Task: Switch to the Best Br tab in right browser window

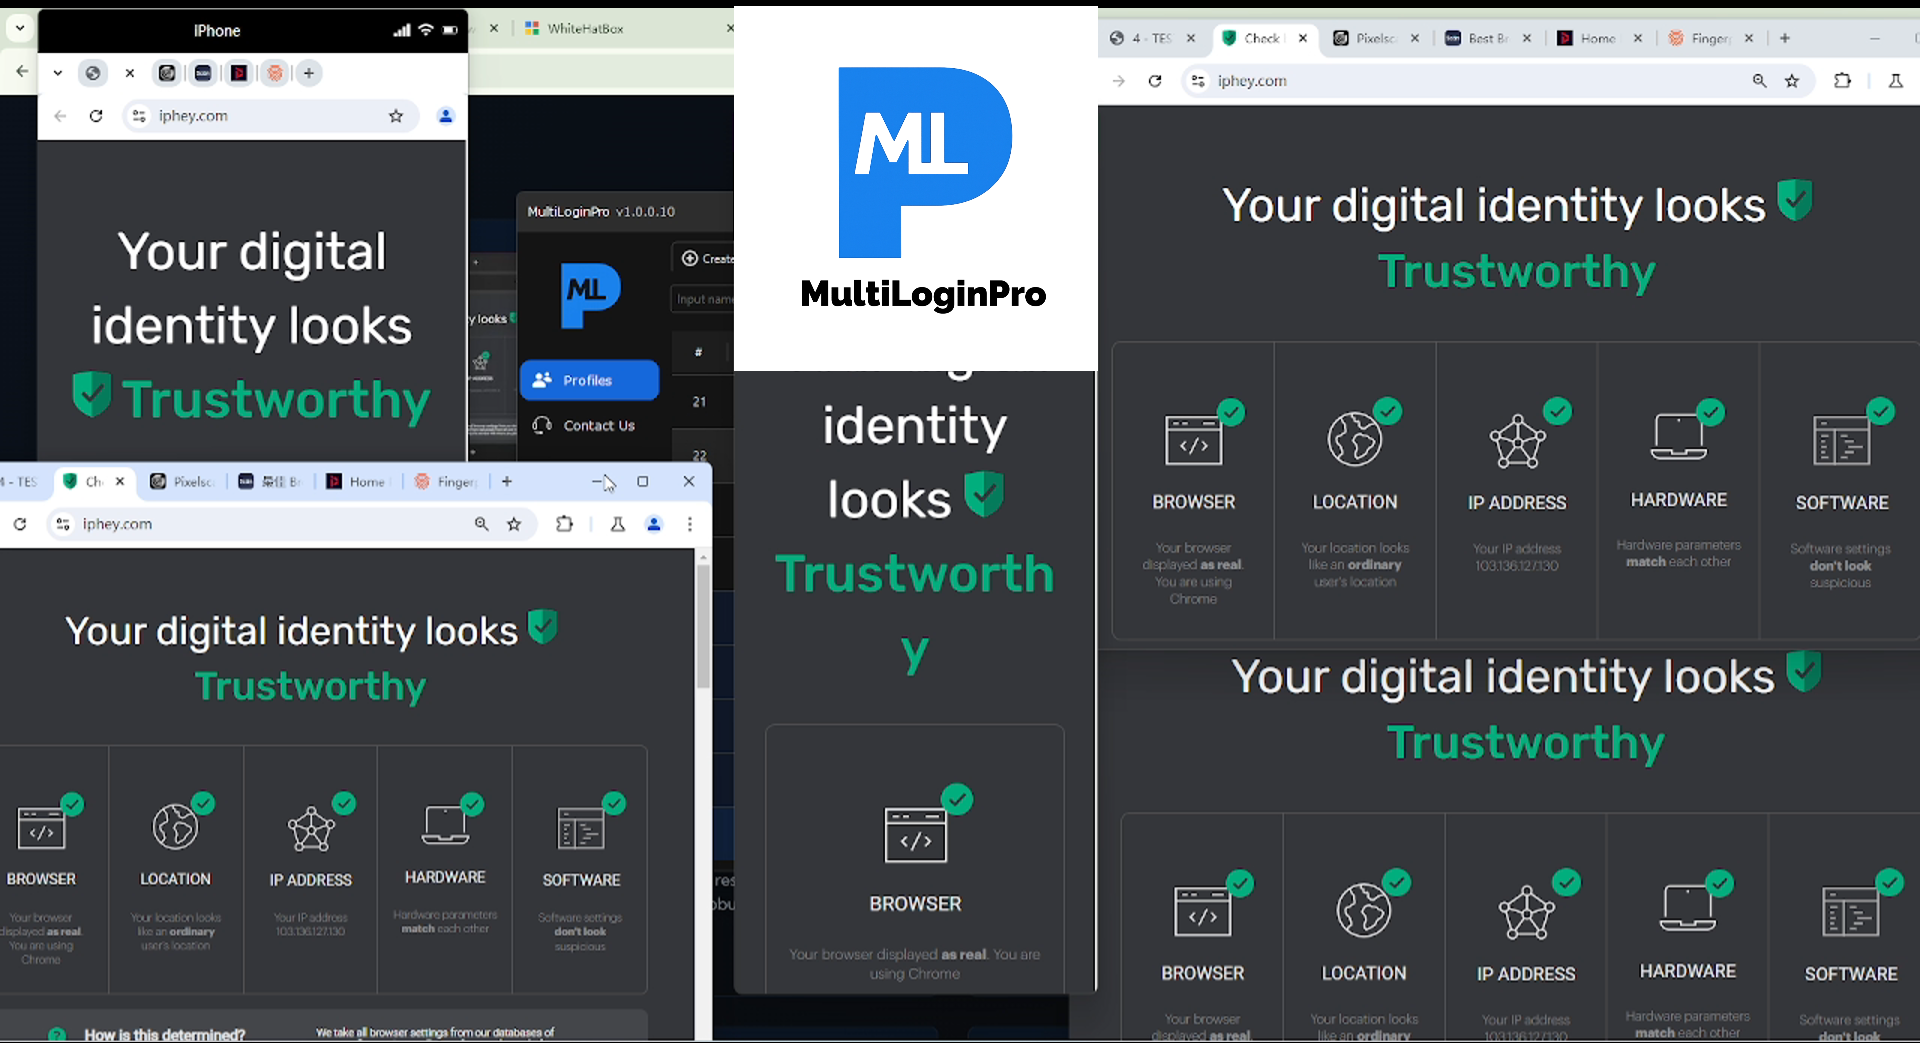Action: (1477, 38)
